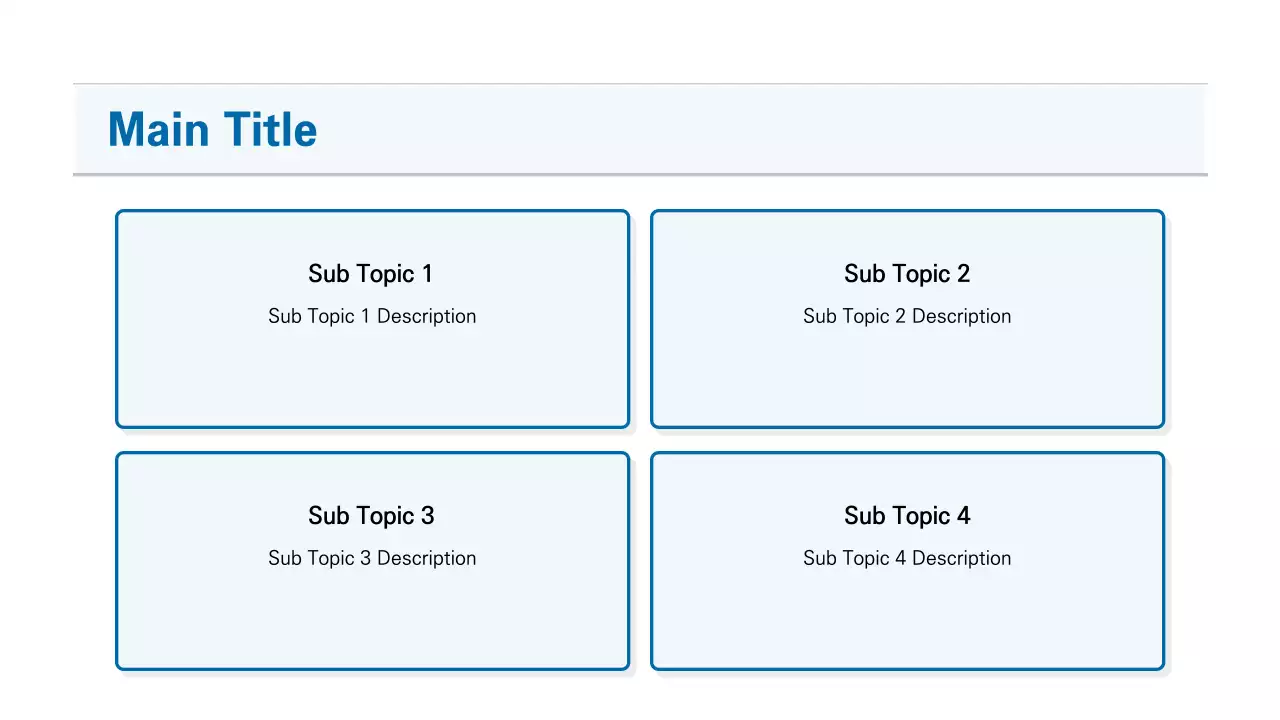
Task: Click the word "Main" in the title
Action: click(x=159, y=130)
